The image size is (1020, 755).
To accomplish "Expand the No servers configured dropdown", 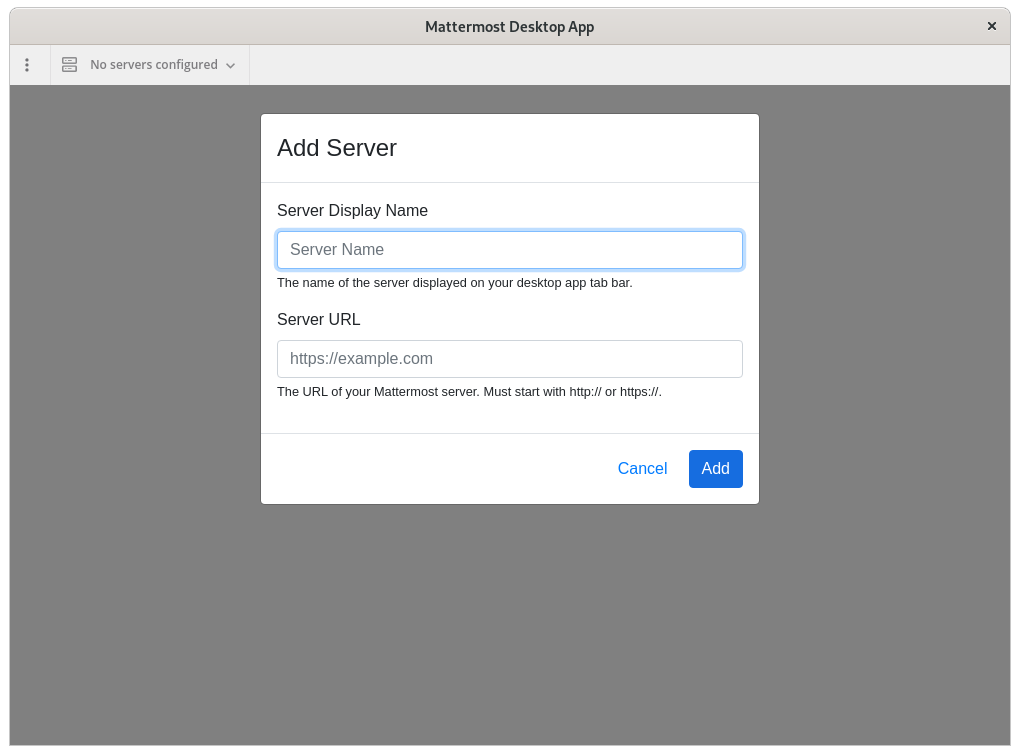I will tap(150, 65).
